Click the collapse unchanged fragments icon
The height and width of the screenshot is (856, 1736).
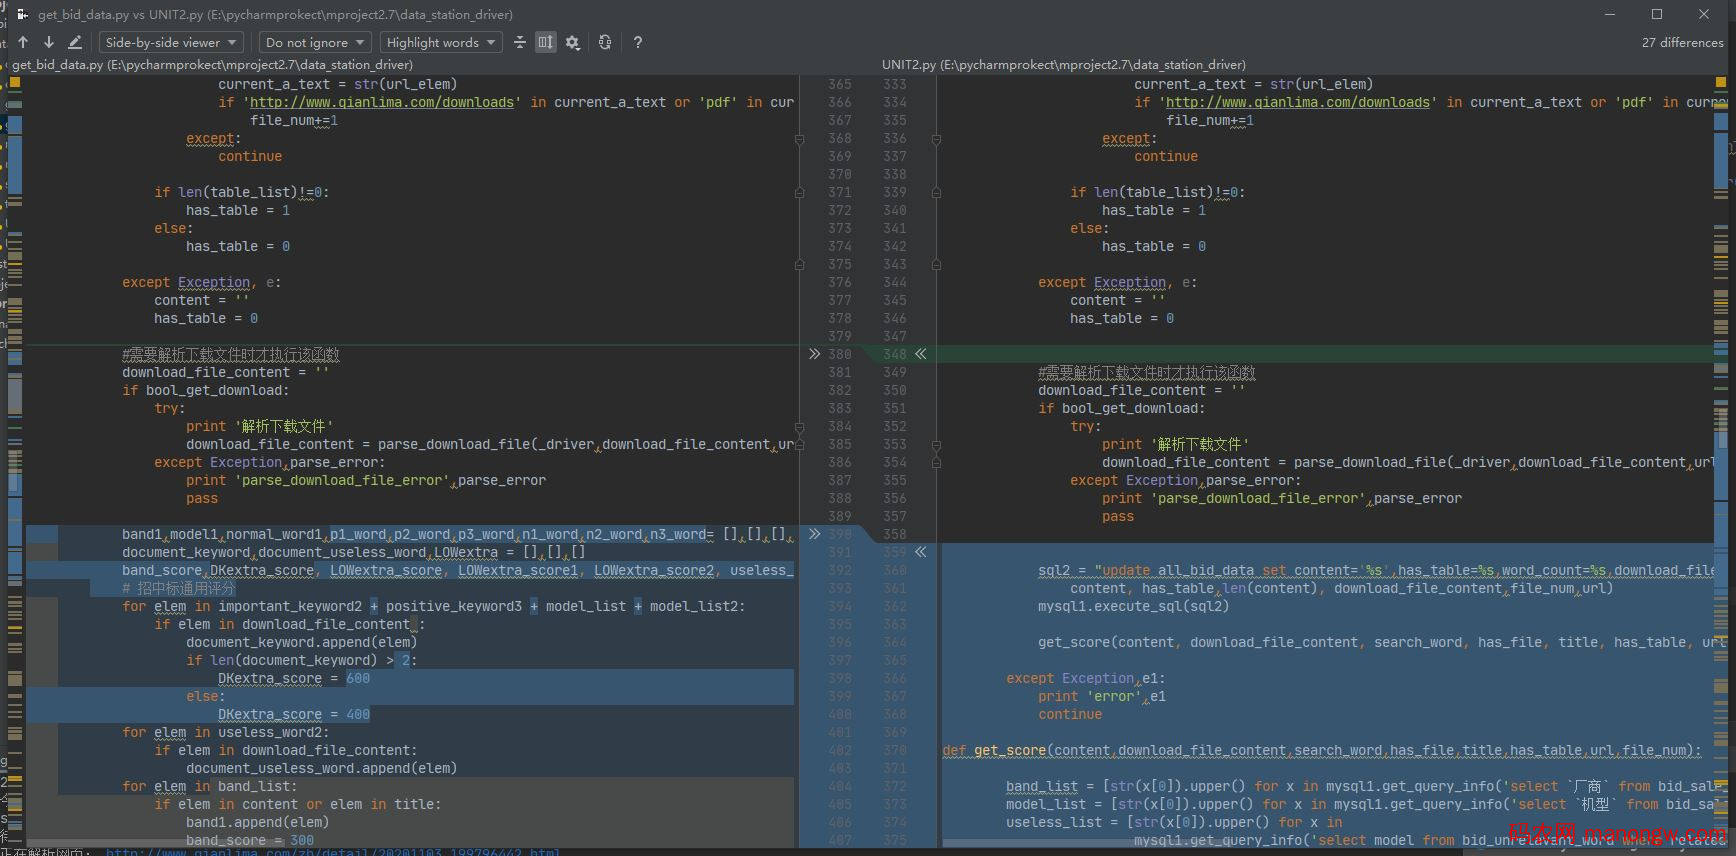click(x=519, y=42)
